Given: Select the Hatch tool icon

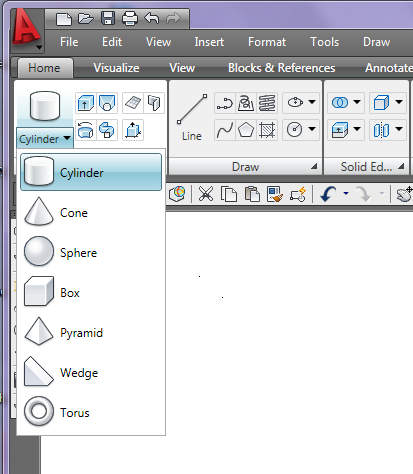Looking at the screenshot, I should [x=267, y=130].
